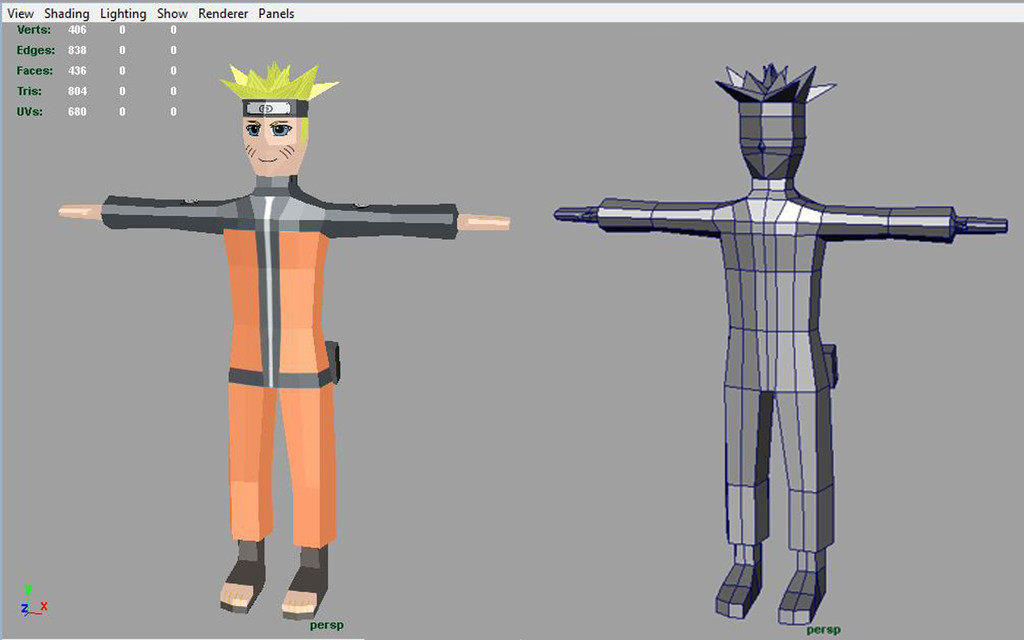This screenshot has width=1024, height=640.
Task: Open the Renderer menu
Action: click(223, 13)
